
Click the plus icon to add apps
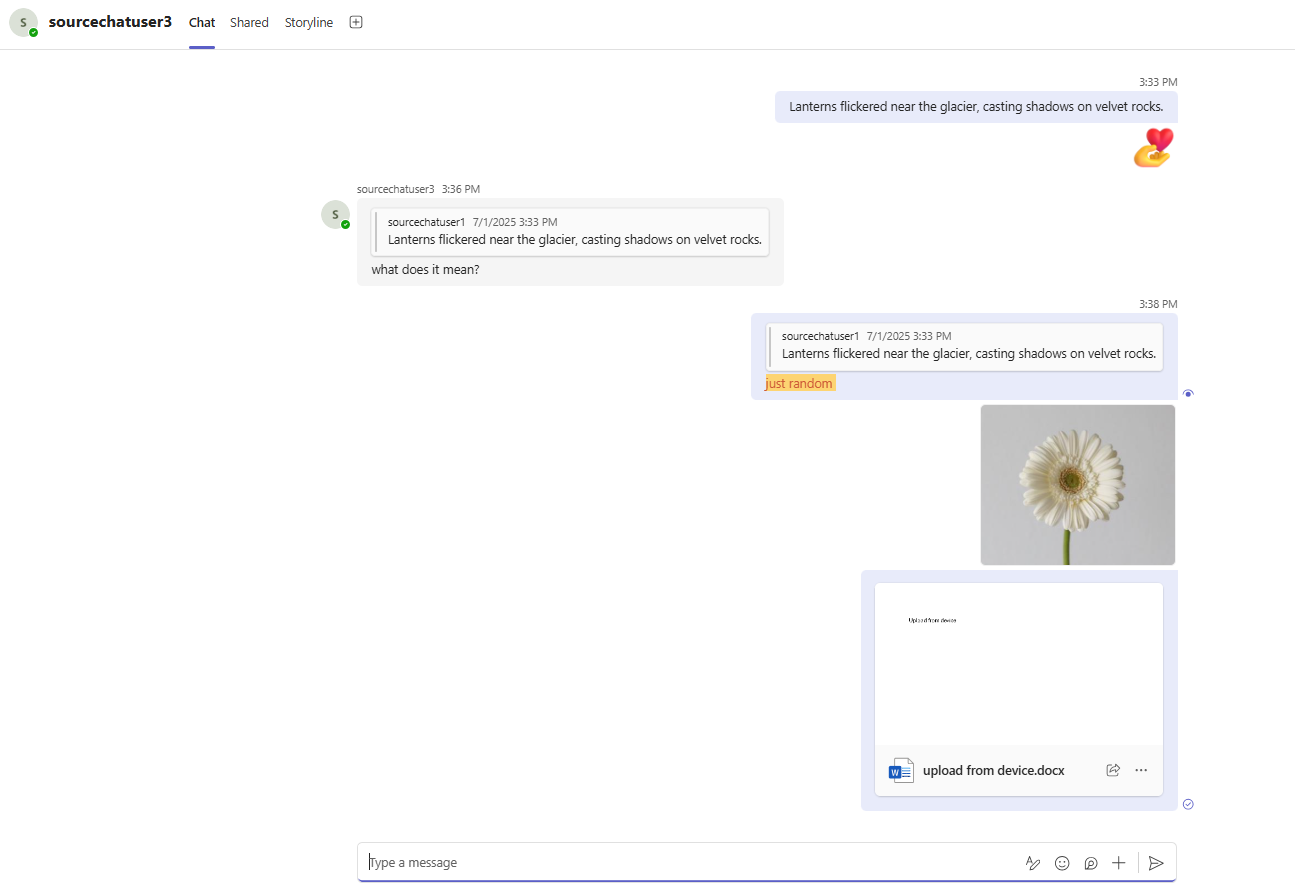(1118, 862)
